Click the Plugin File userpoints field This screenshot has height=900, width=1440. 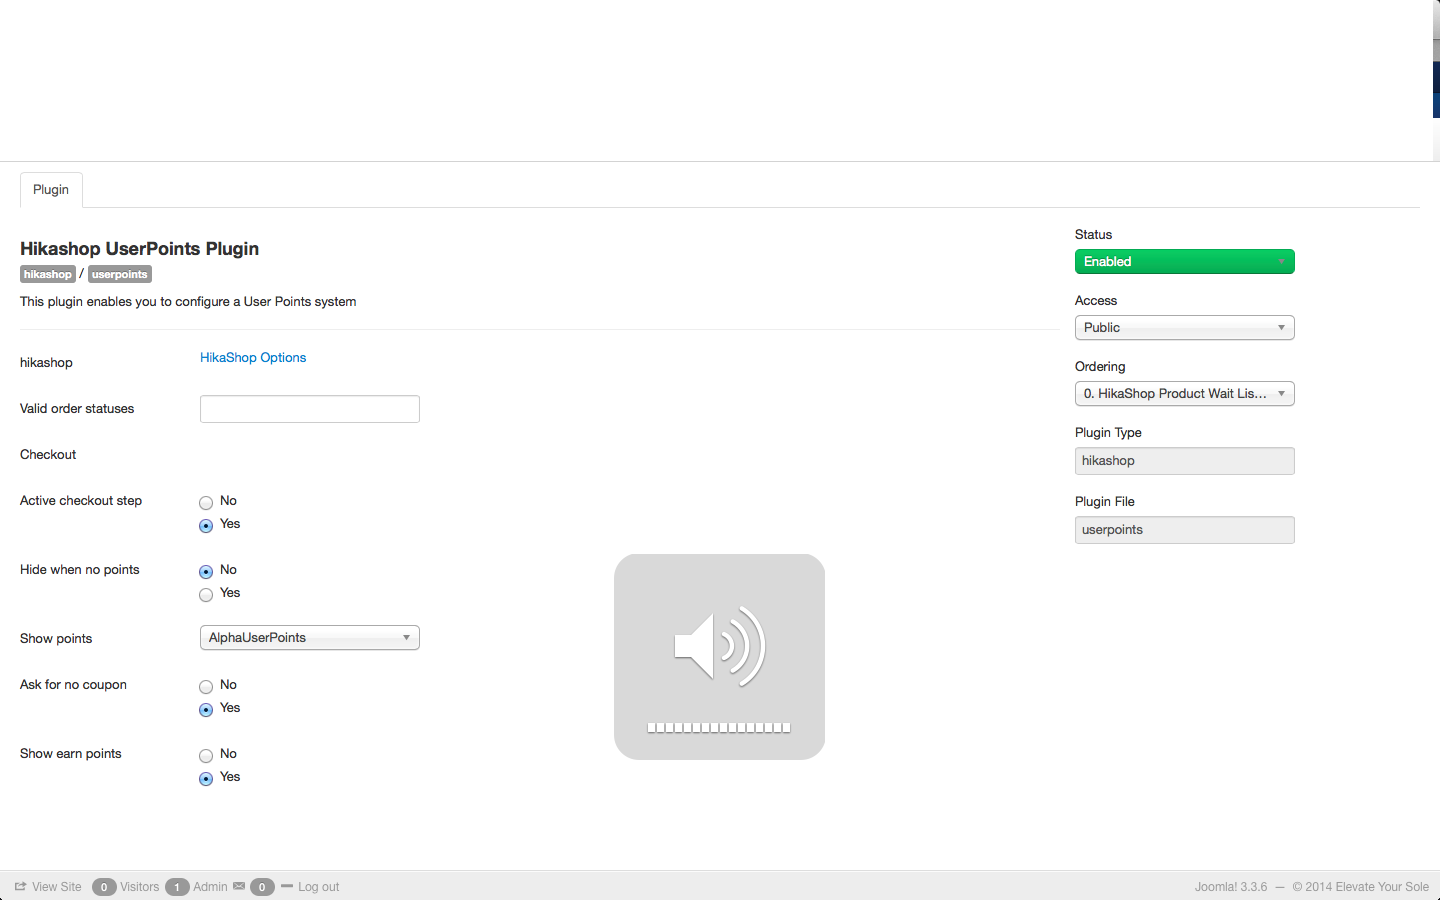1185,530
